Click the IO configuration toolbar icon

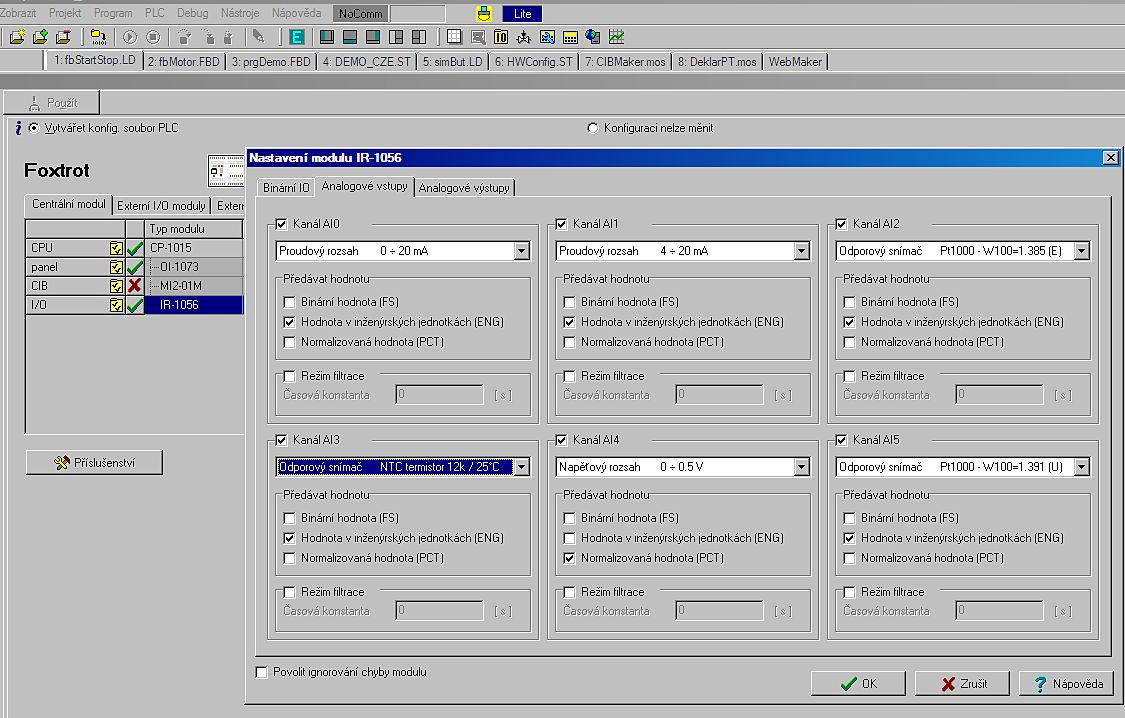pos(501,37)
